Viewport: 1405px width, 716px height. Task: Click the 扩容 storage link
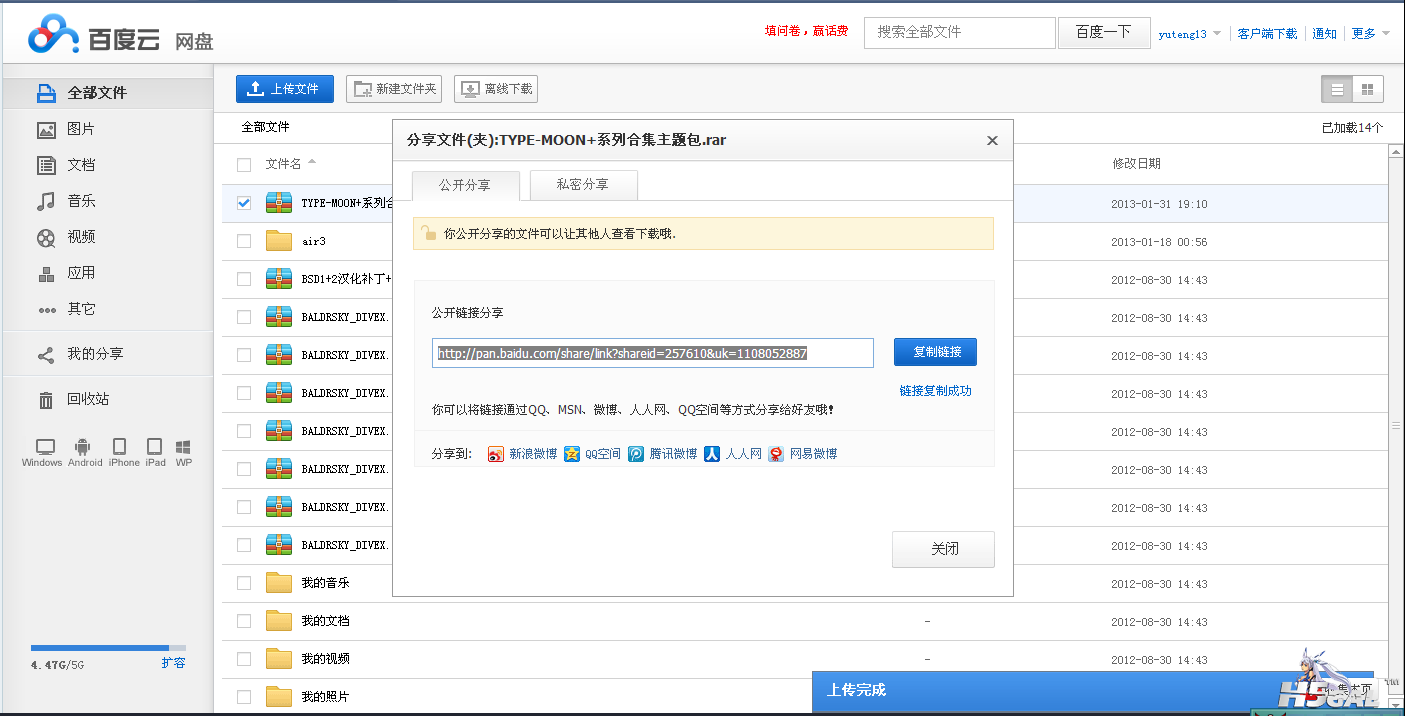(x=173, y=663)
